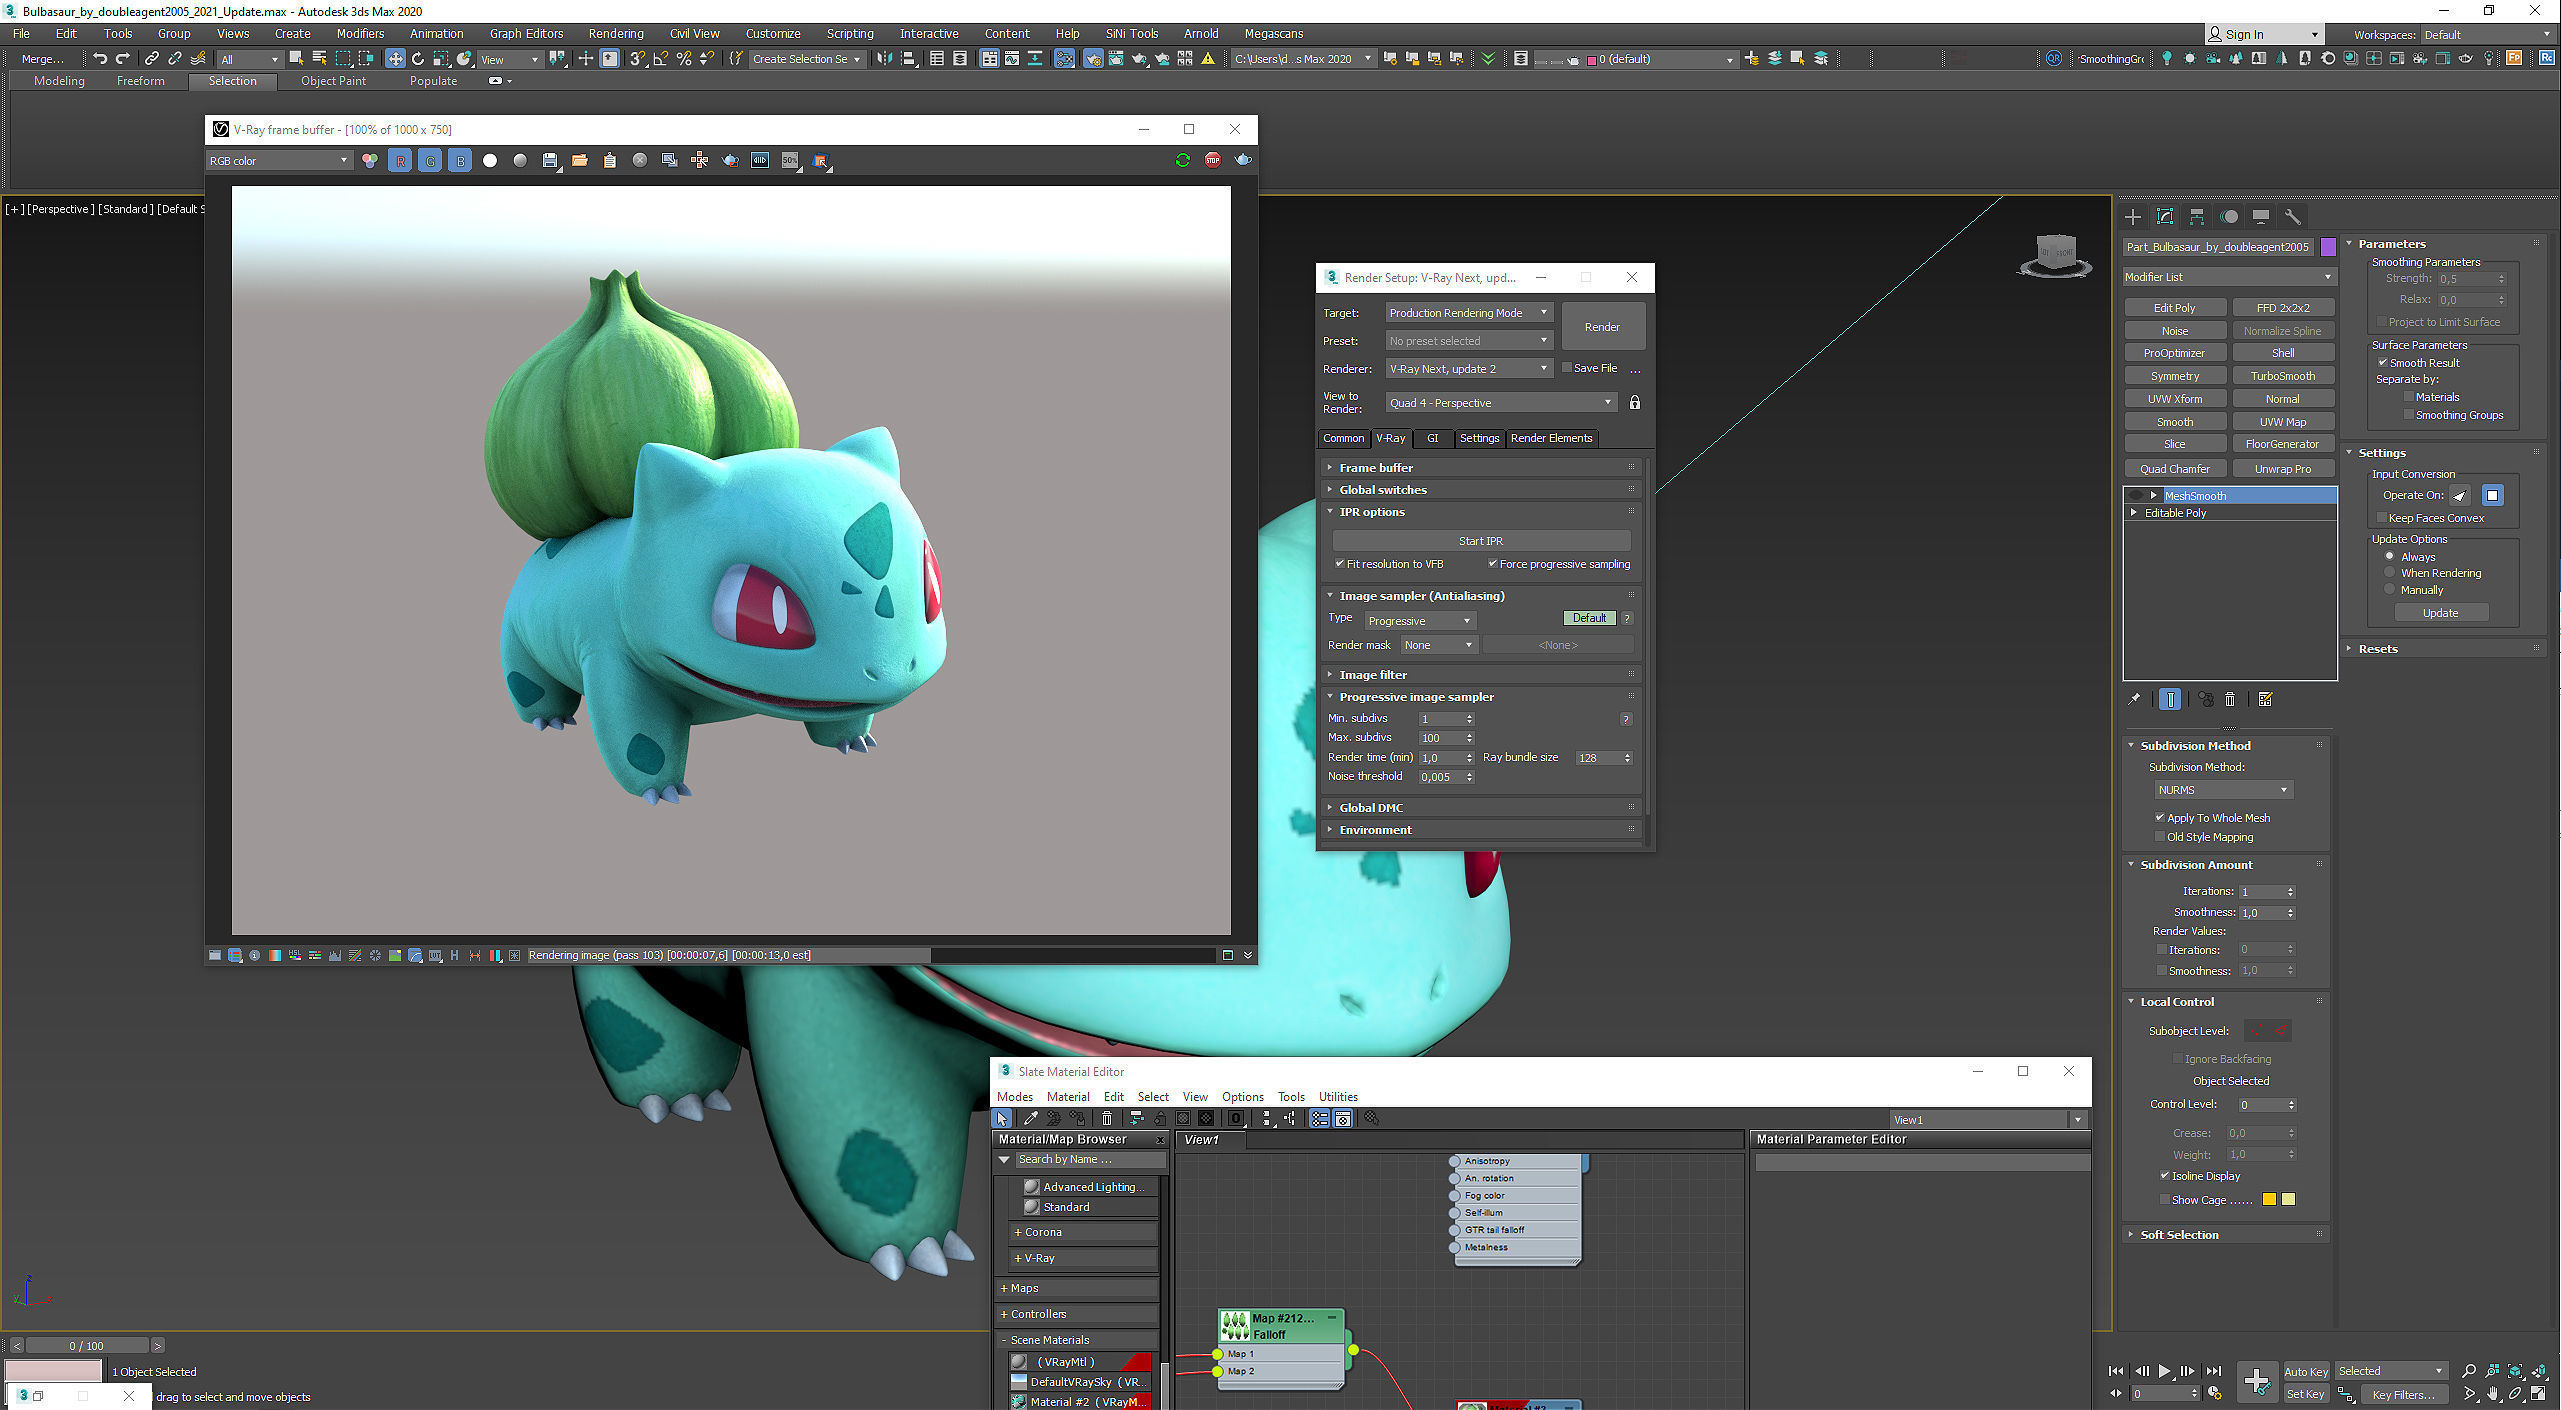
Task: Select the When Rendering update option
Action: (2390, 573)
